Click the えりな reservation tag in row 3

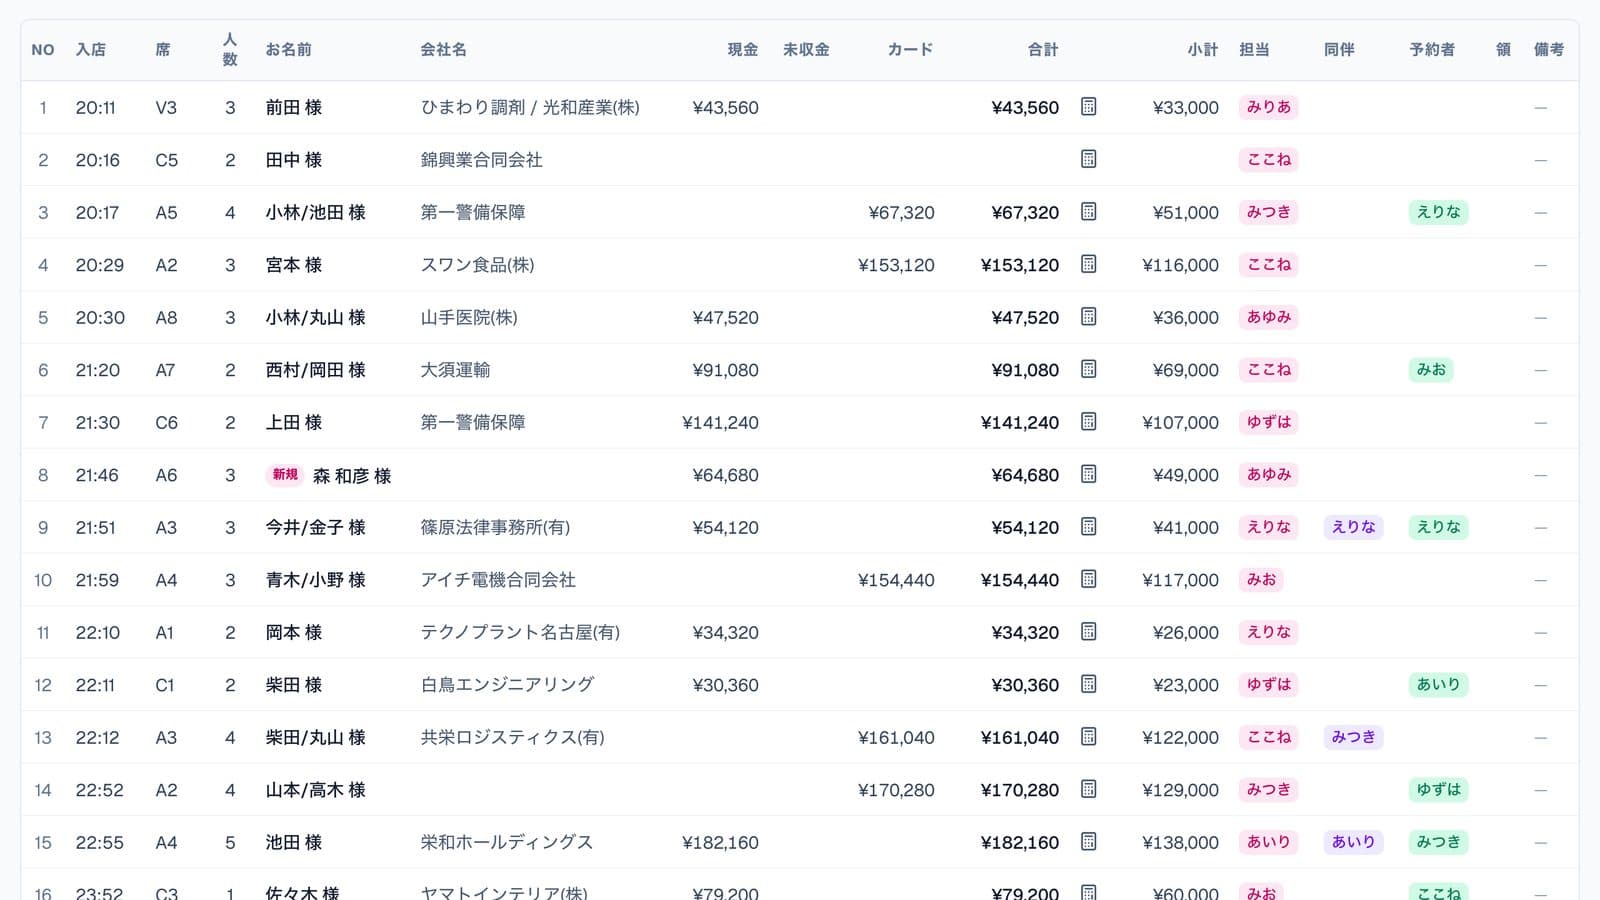(x=1438, y=212)
